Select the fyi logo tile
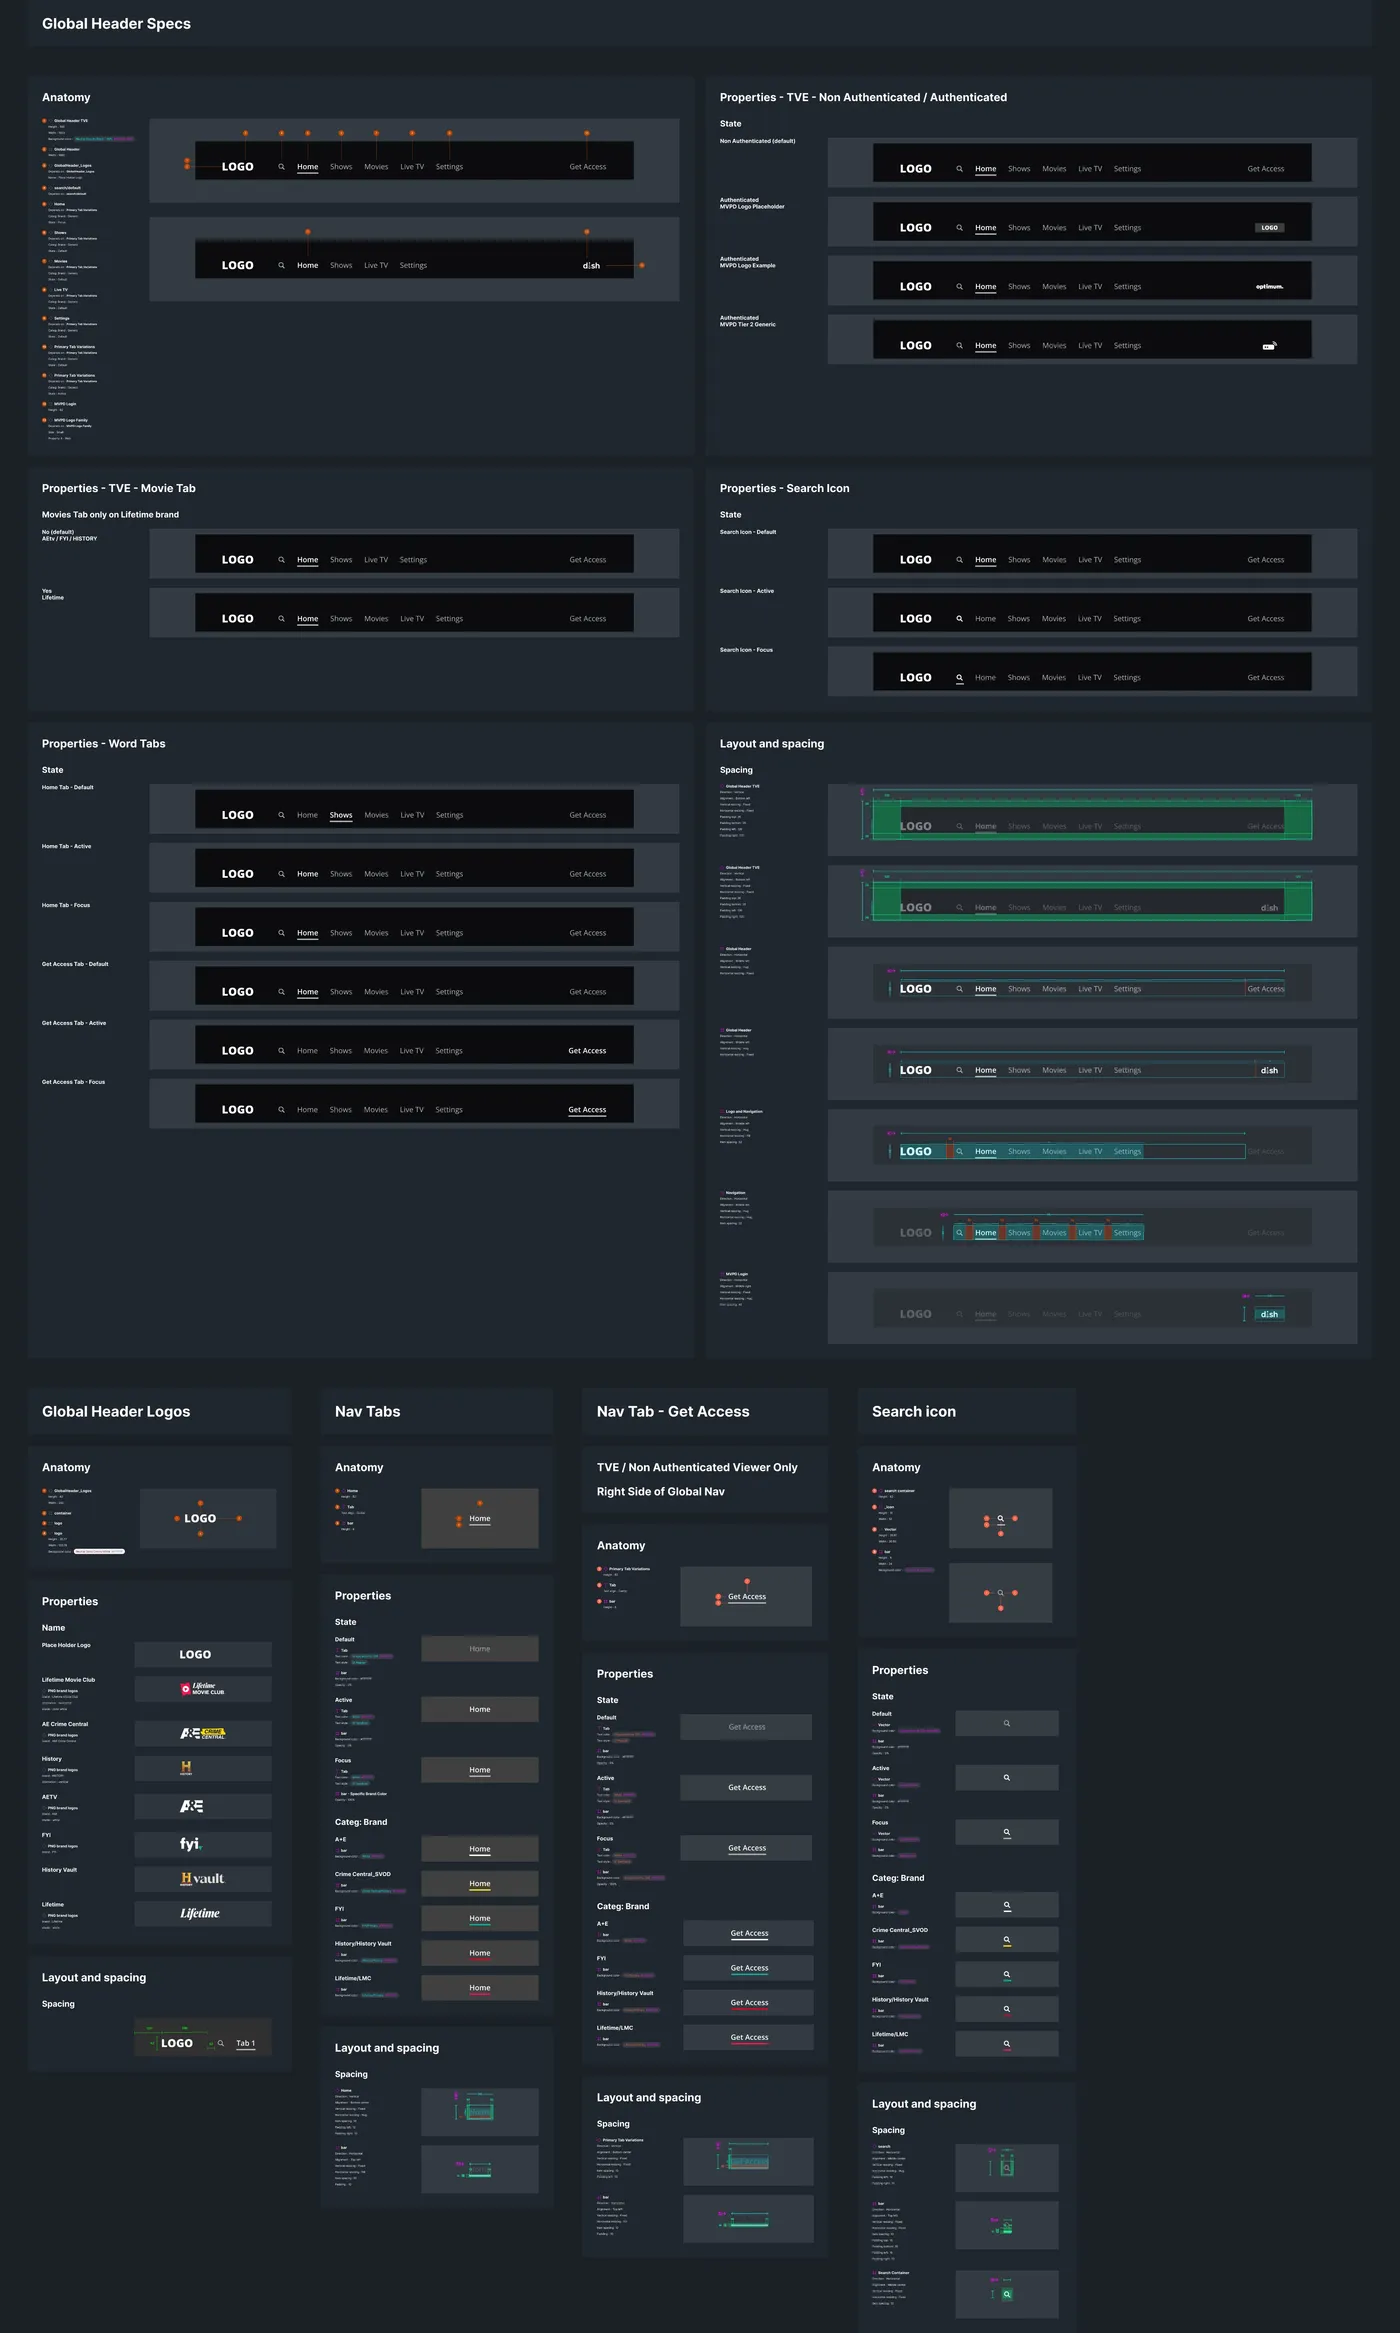This screenshot has height=2333, width=1400. click(203, 1844)
